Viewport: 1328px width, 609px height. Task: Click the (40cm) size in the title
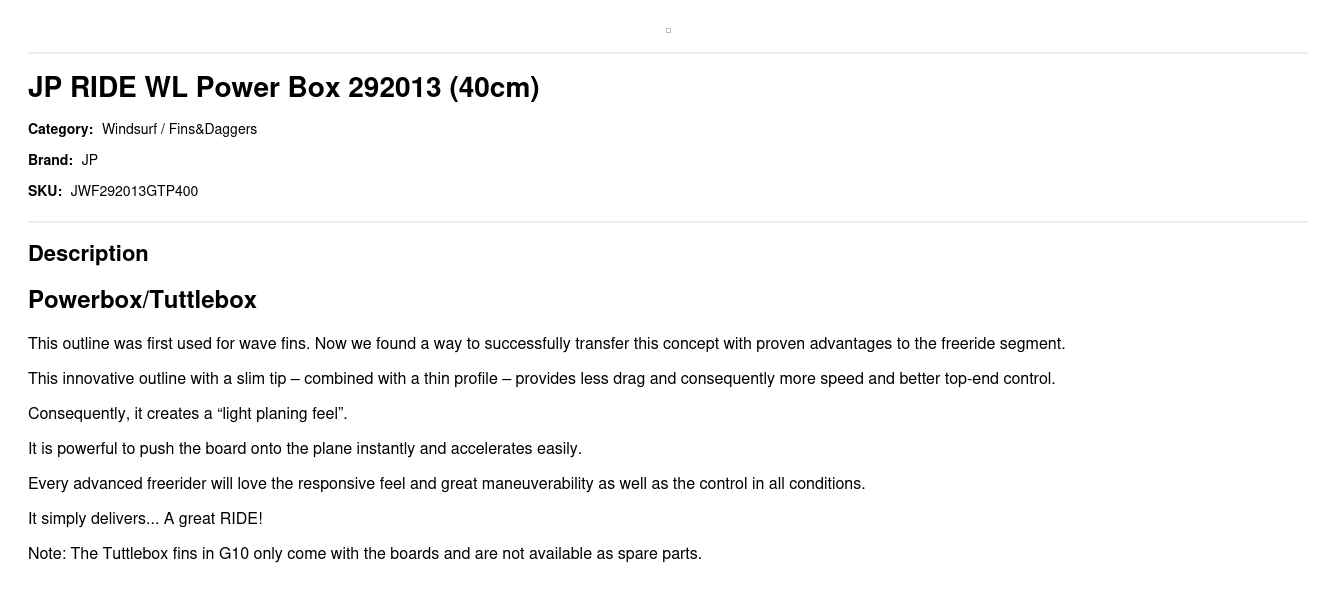point(494,88)
